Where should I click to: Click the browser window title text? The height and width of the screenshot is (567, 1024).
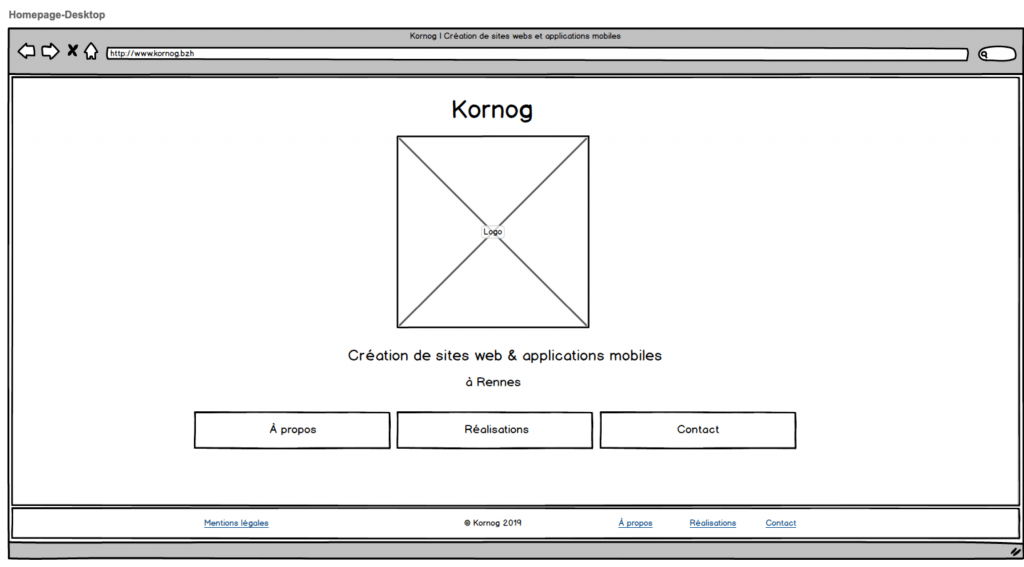pos(515,36)
